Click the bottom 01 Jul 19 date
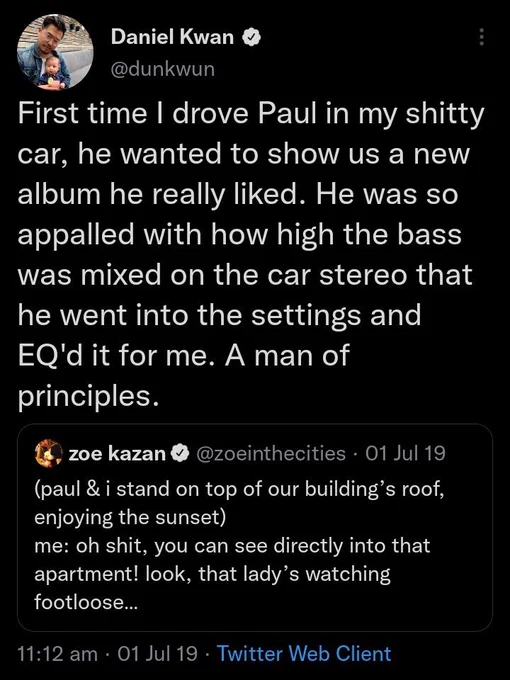 (x=157, y=654)
